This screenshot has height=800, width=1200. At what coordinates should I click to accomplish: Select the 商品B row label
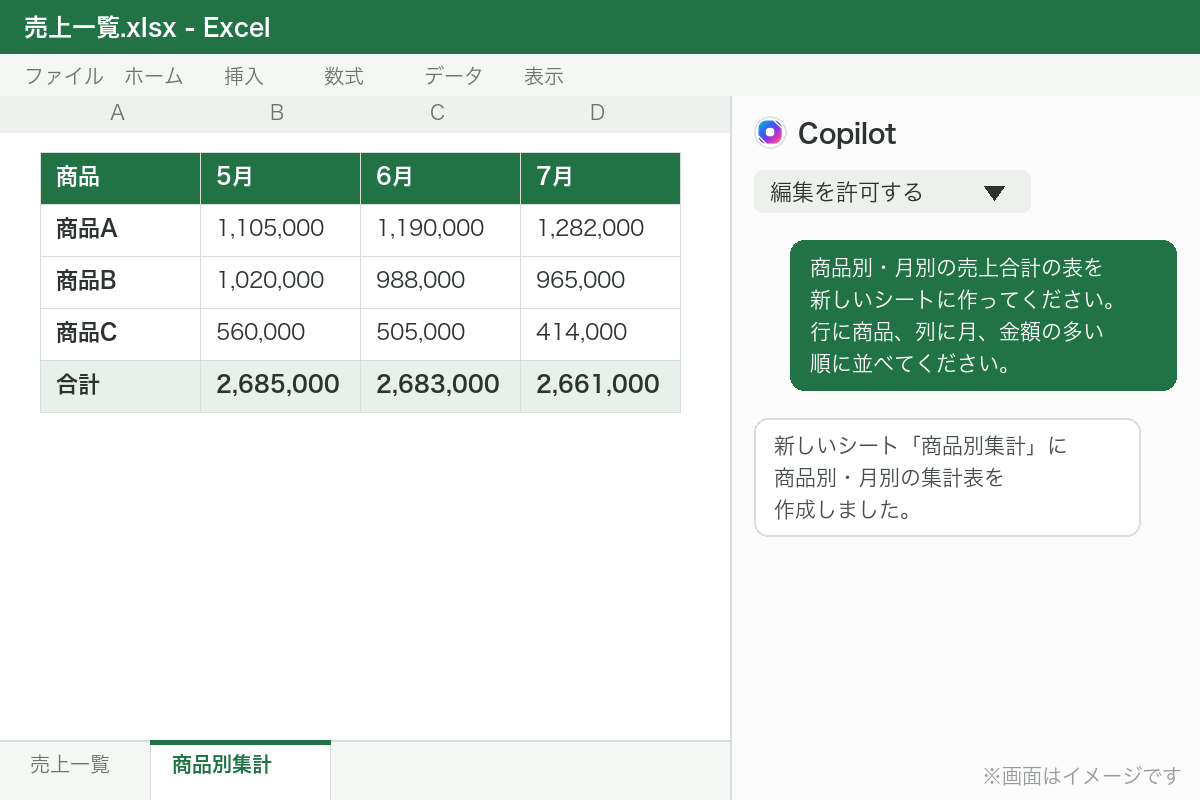pos(120,282)
